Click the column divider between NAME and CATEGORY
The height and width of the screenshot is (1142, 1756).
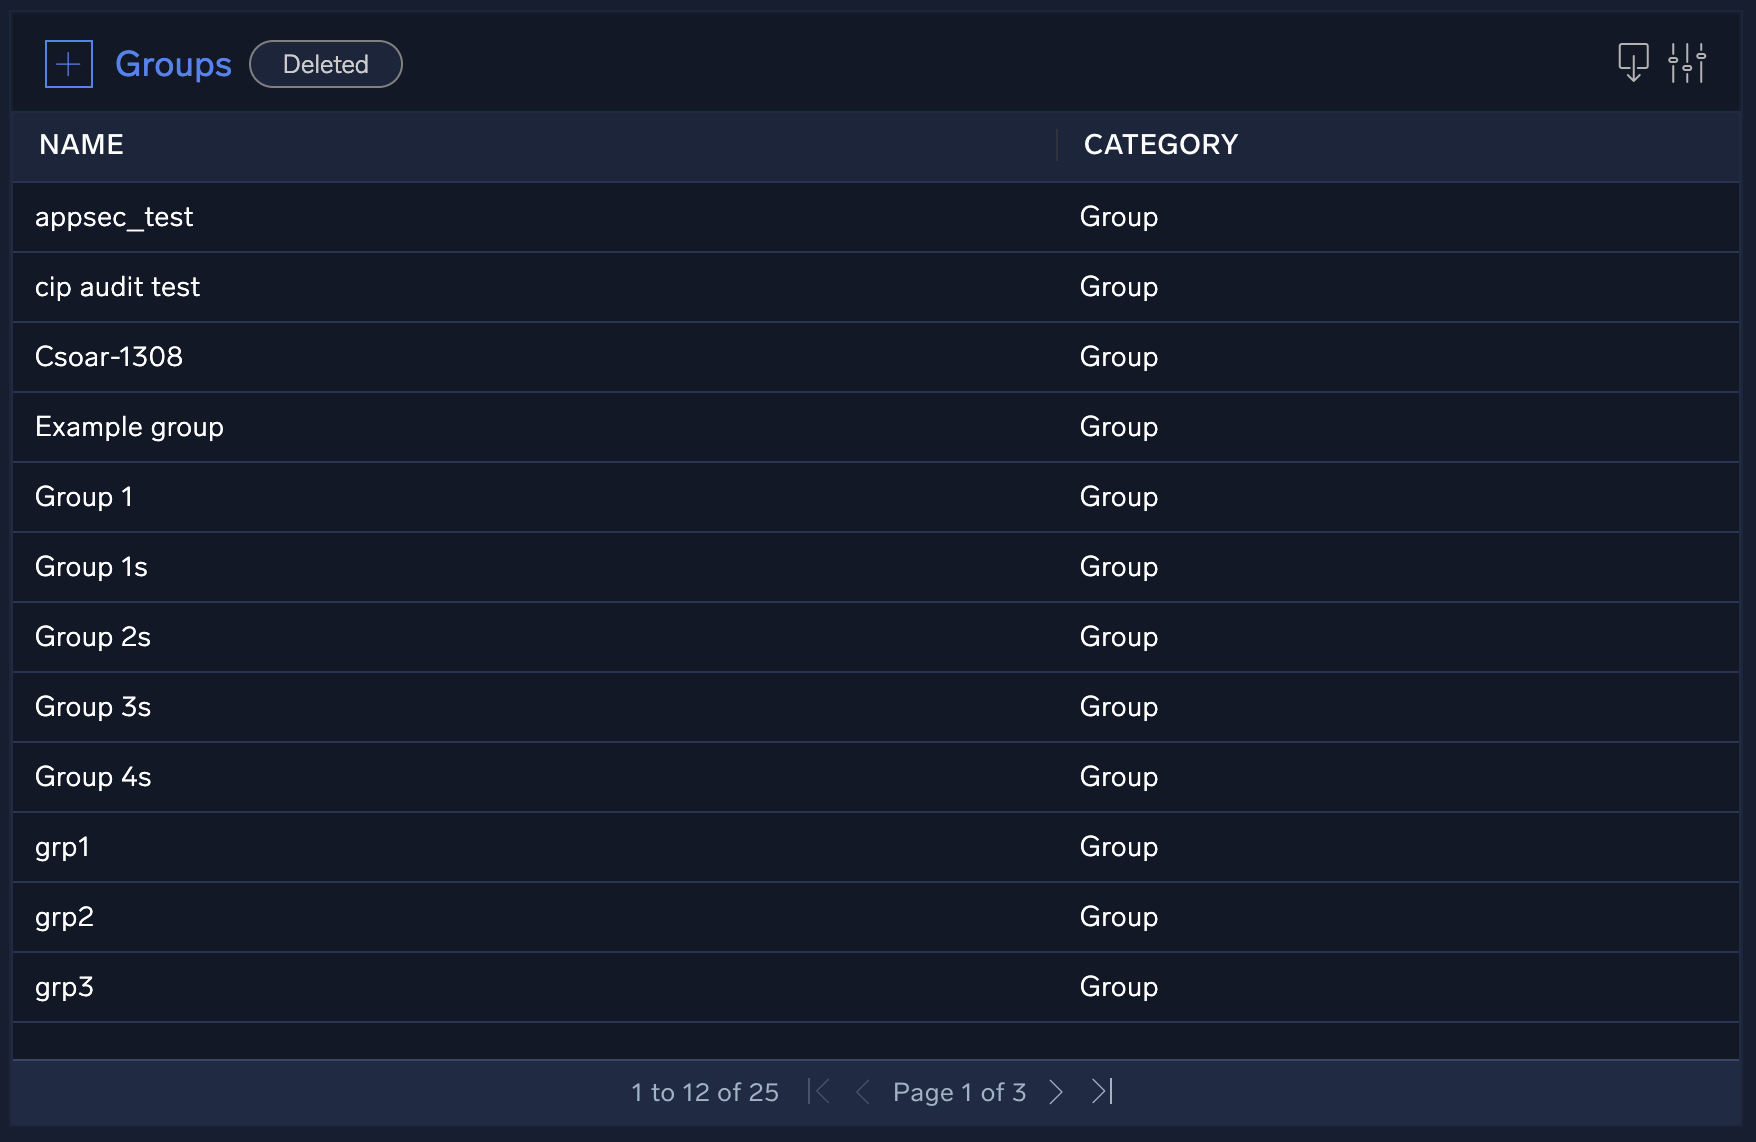tap(1058, 145)
